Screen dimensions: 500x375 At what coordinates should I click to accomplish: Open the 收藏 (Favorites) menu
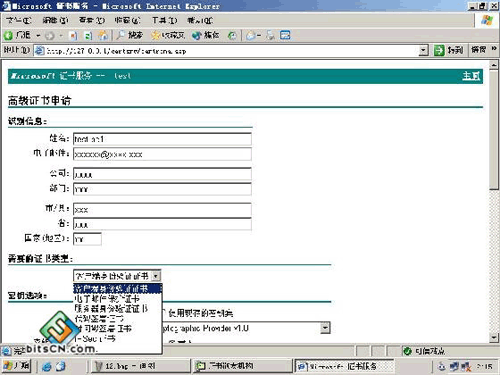click(x=127, y=20)
